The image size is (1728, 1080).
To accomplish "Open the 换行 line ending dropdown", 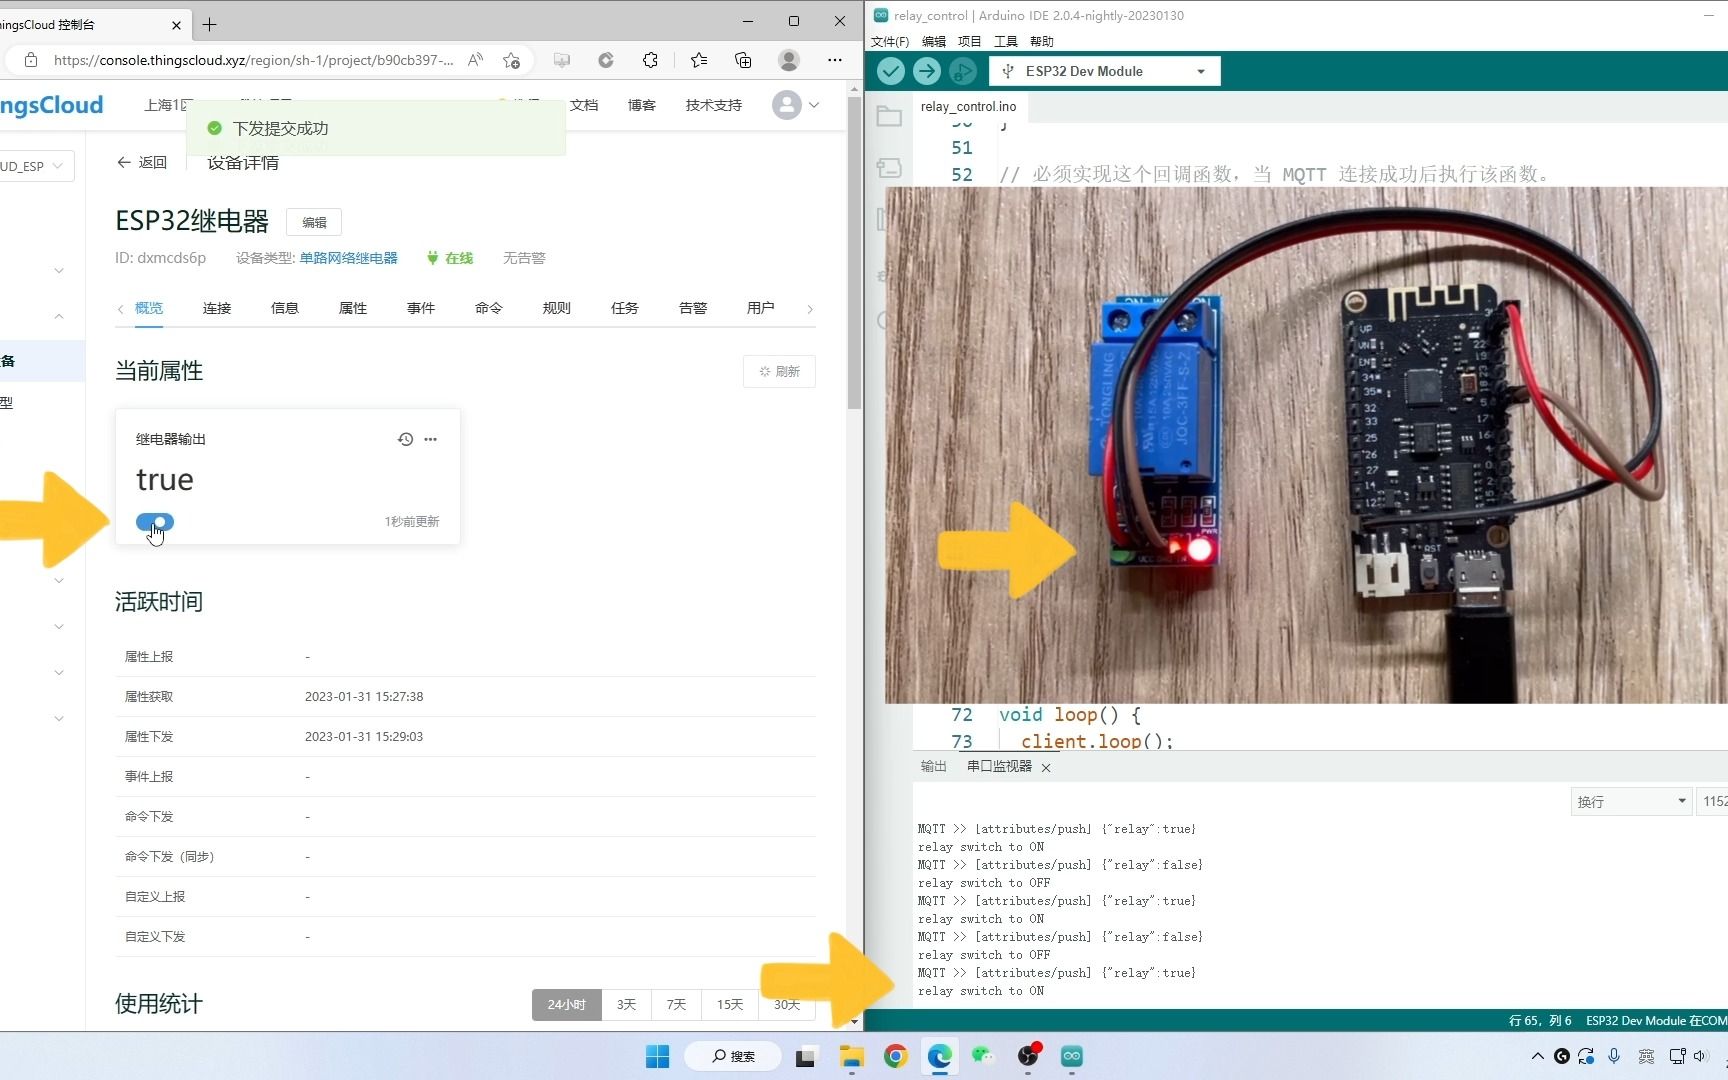I will coord(1630,801).
